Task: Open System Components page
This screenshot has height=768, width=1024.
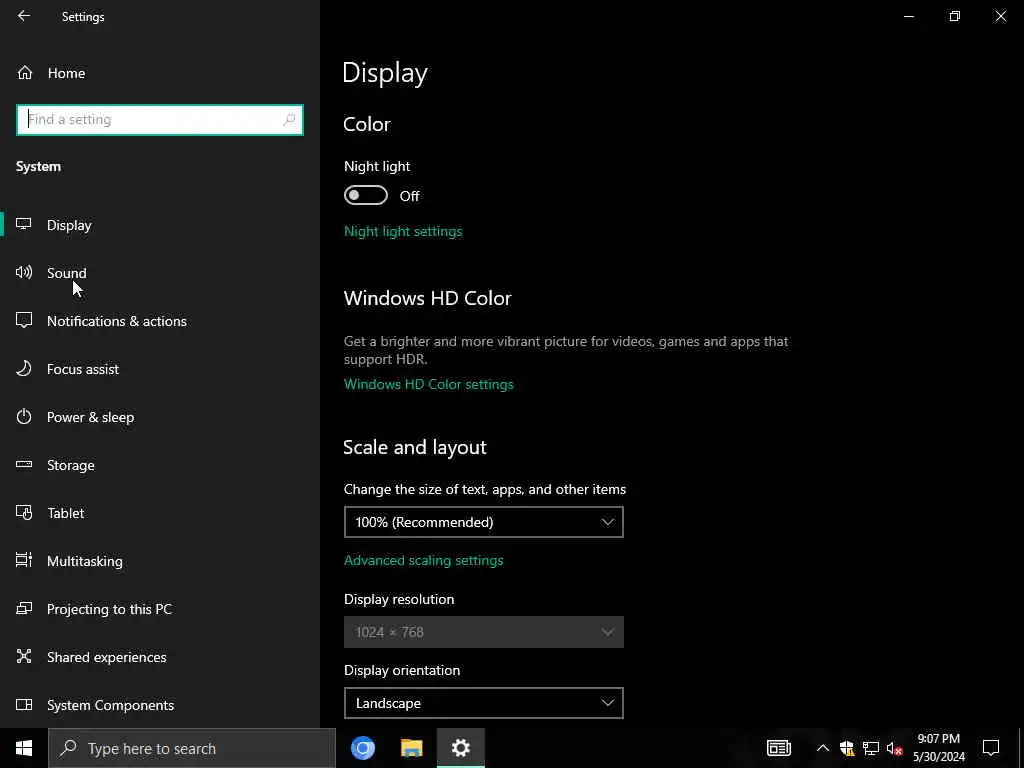Action: 160,705
